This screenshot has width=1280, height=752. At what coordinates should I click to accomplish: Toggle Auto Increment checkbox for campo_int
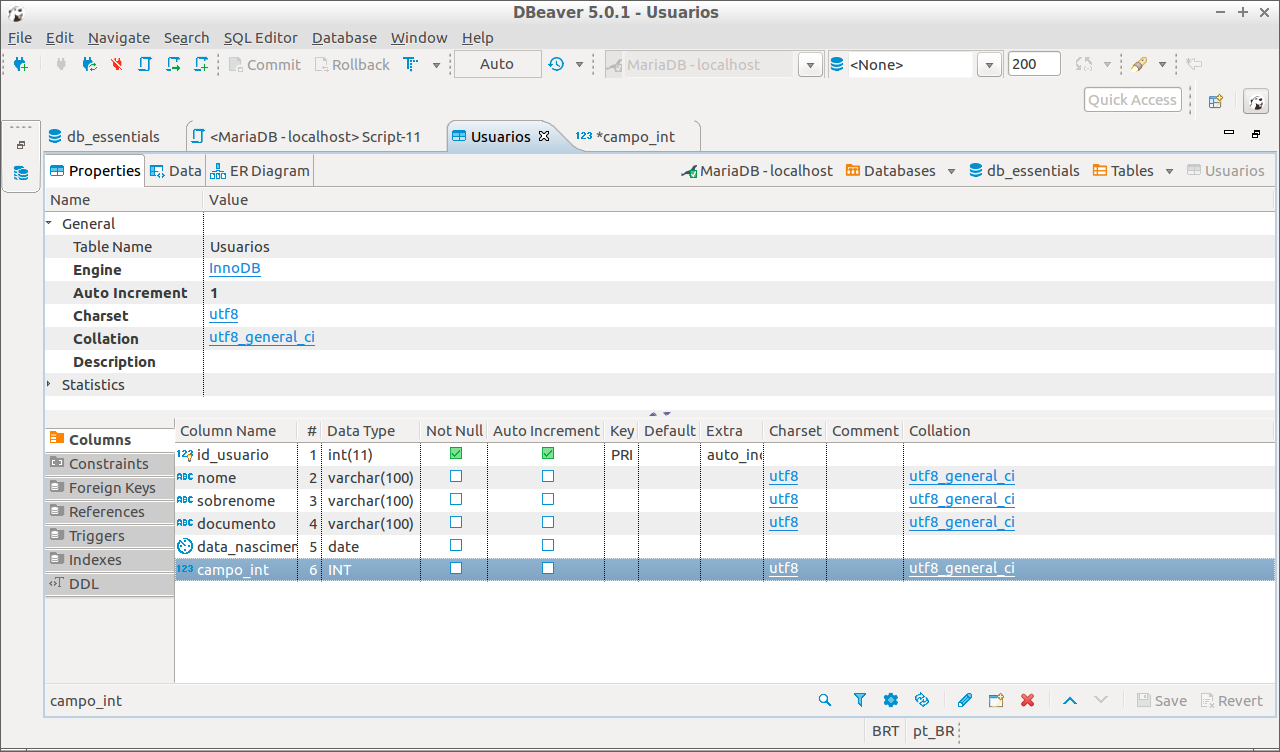pyautogui.click(x=548, y=568)
